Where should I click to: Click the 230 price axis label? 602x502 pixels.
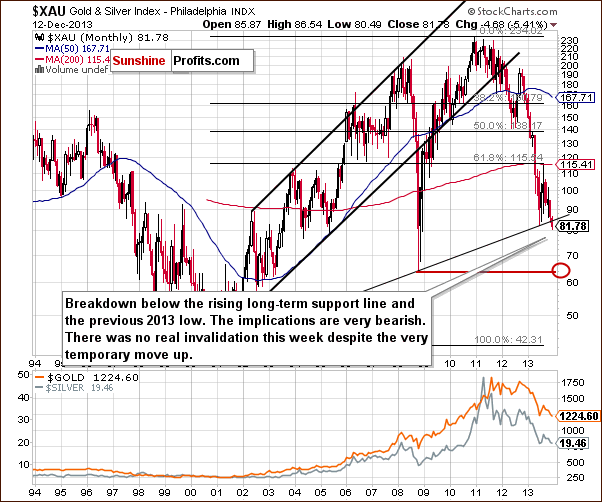point(570,41)
